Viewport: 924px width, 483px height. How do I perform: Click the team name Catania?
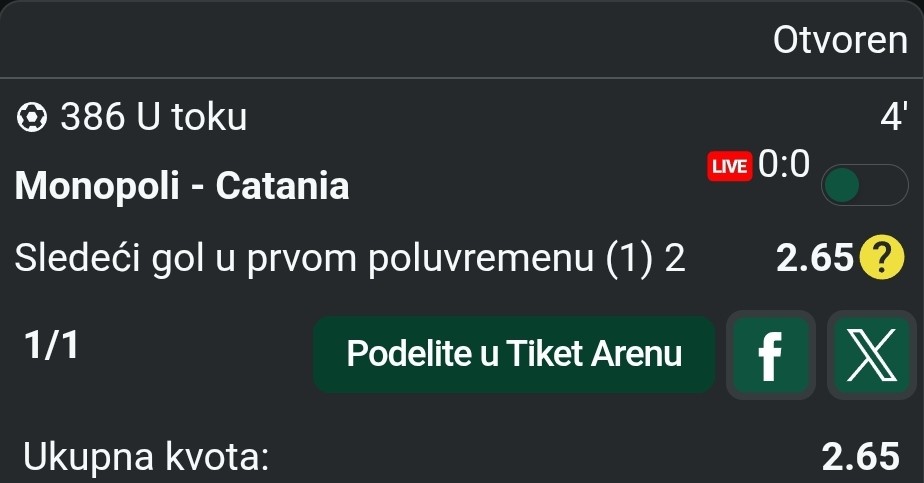pyautogui.click(x=283, y=185)
